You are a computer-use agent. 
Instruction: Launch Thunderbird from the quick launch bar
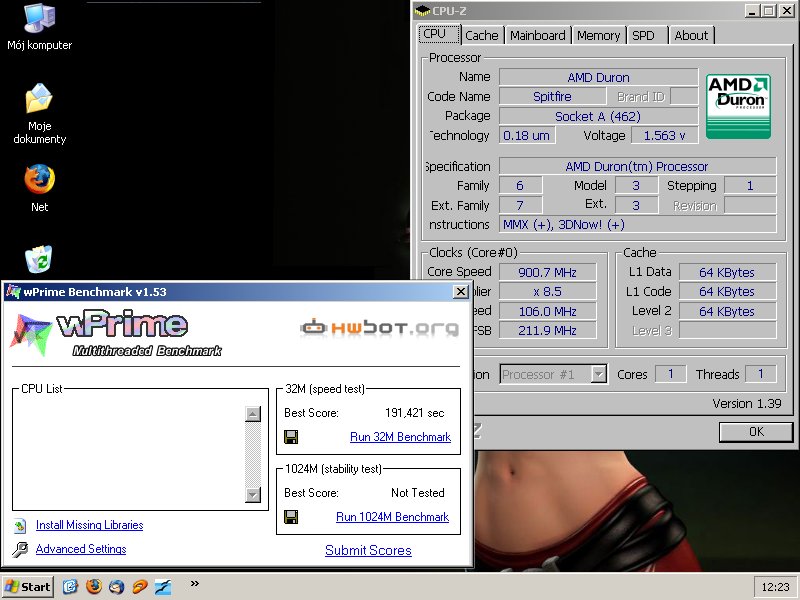tap(116, 587)
